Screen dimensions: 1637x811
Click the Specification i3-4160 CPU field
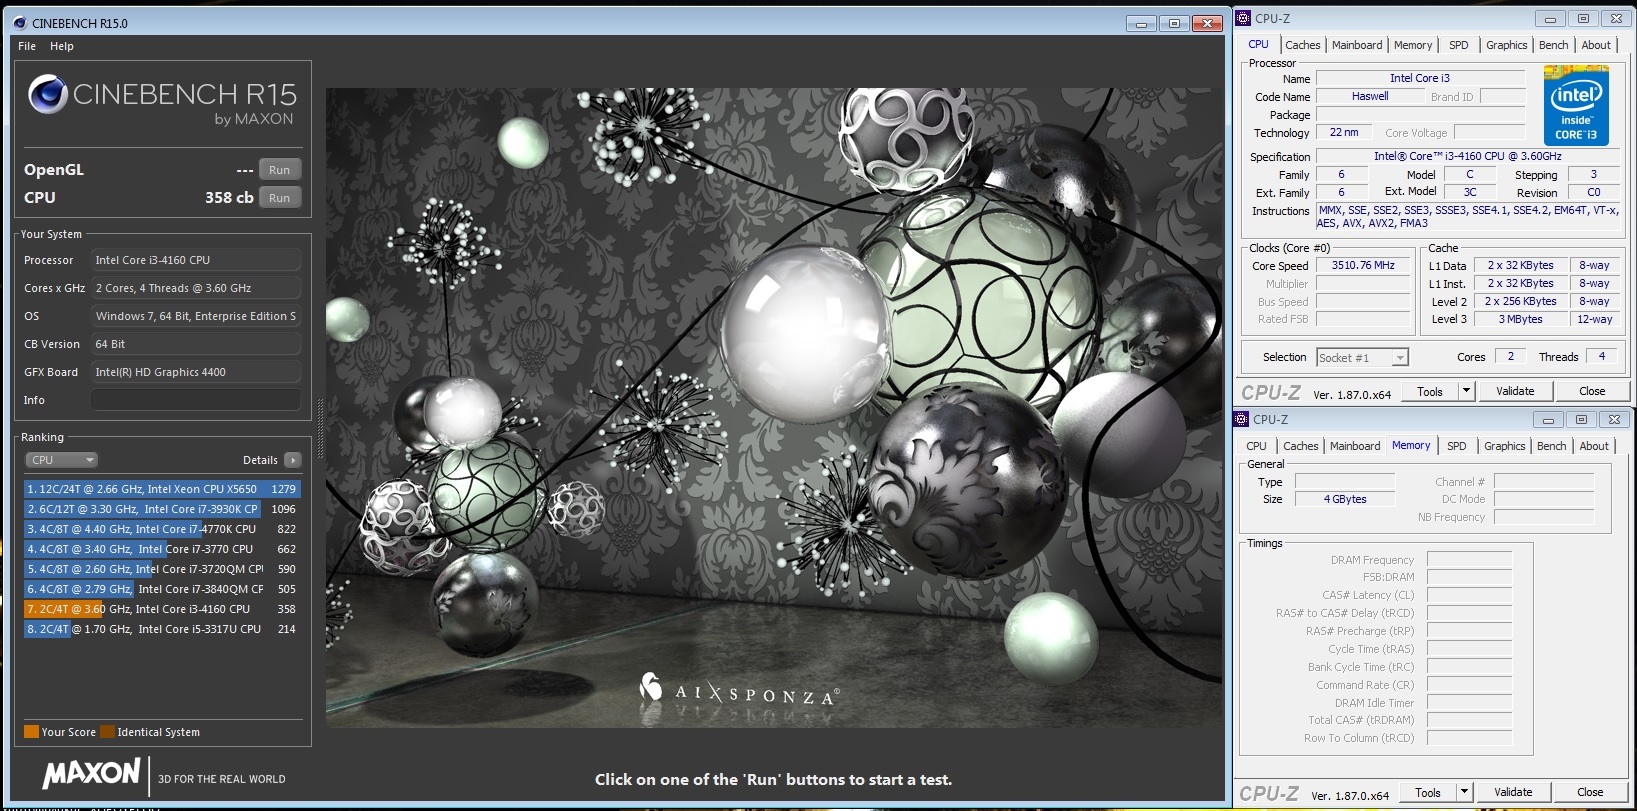[1468, 156]
